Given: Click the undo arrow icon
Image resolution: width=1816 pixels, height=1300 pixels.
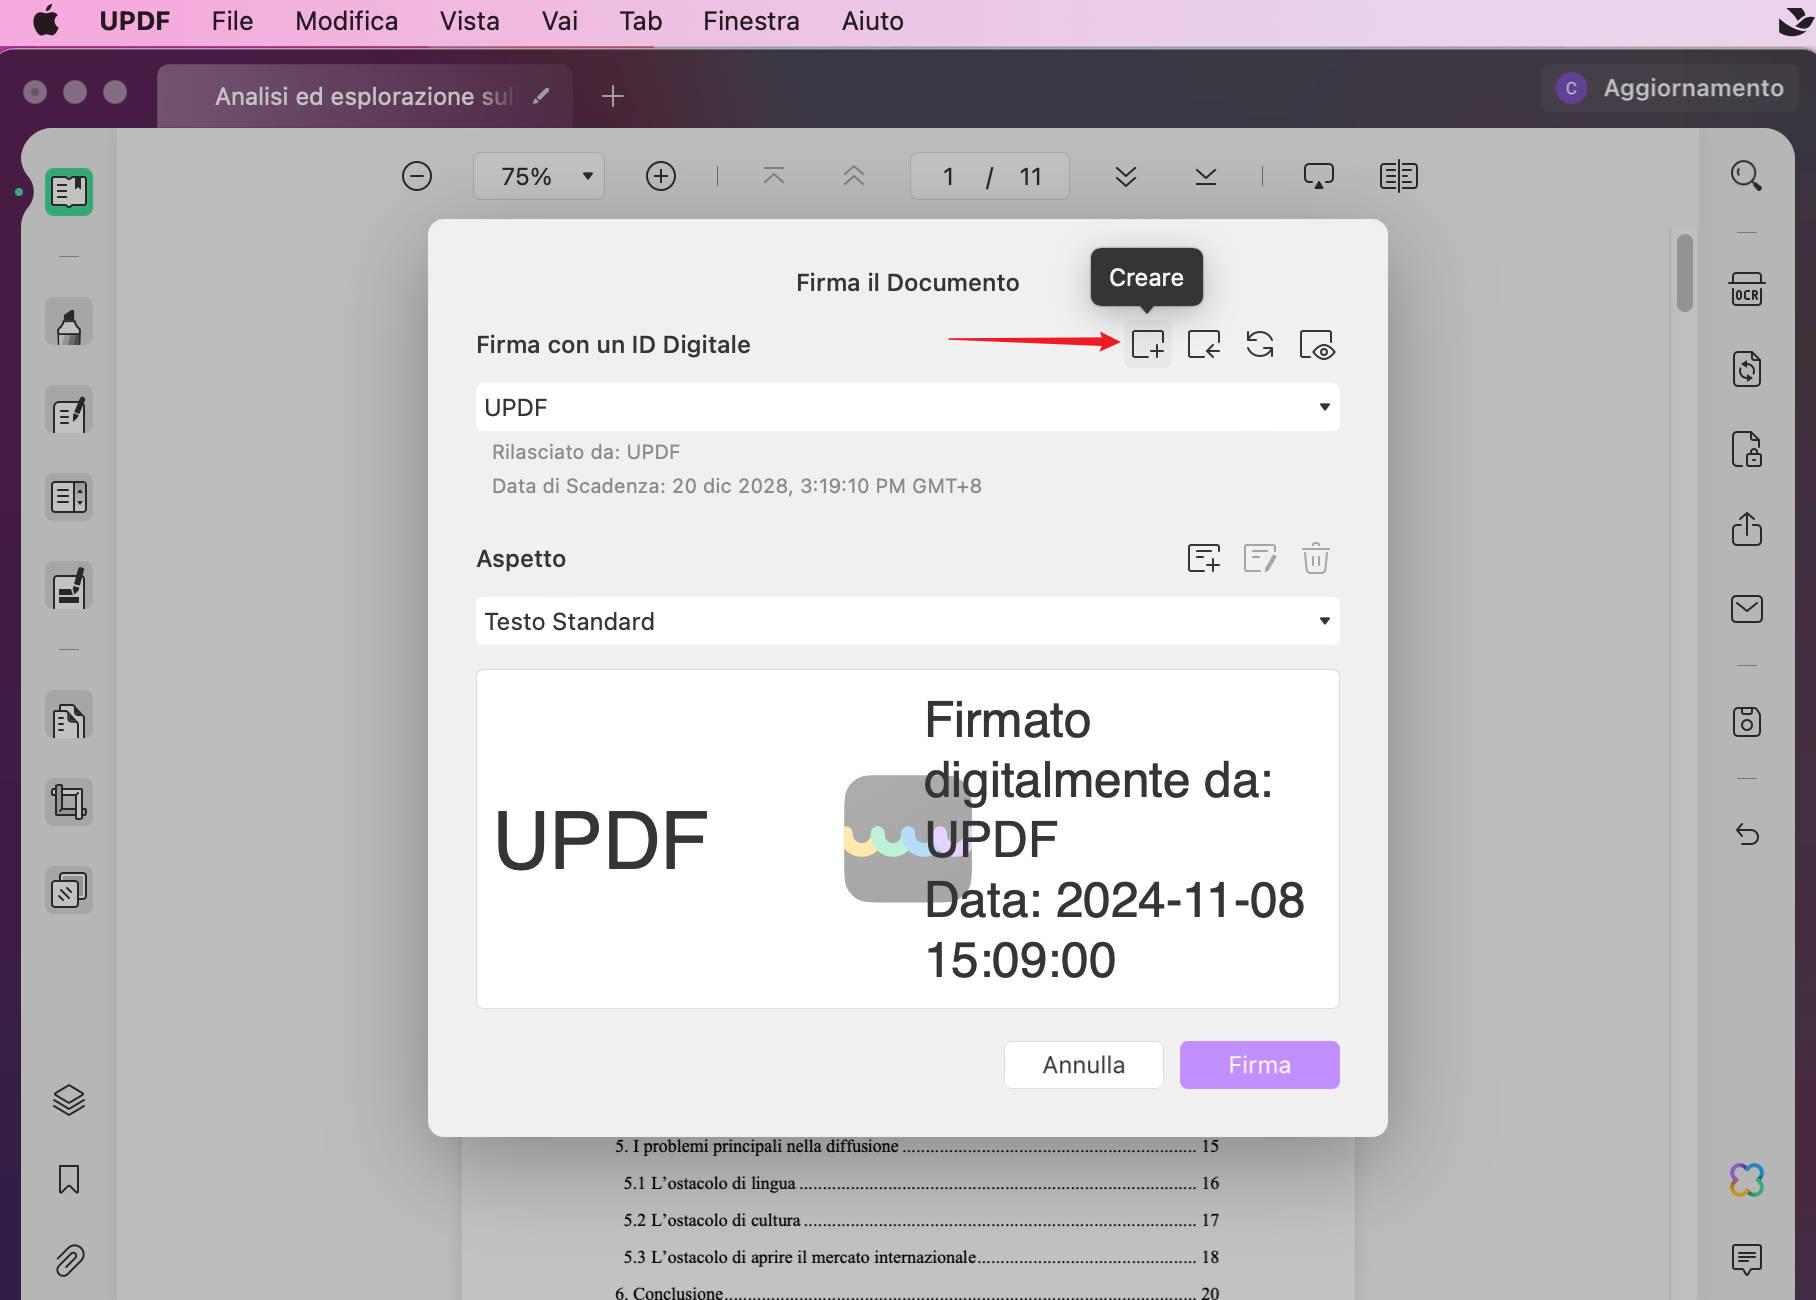Looking at the screenshot, I should [x=1747, y=834].
